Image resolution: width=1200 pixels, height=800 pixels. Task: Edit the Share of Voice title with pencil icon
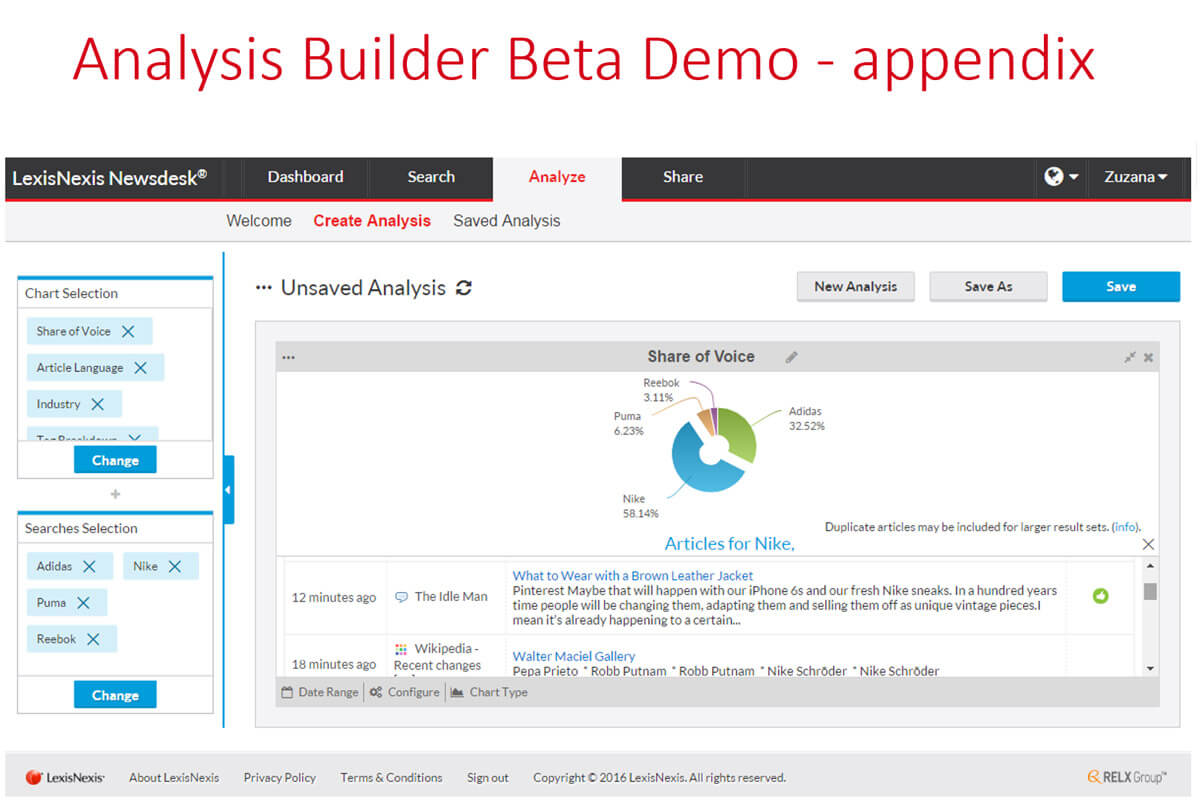[x=791, y=357]
